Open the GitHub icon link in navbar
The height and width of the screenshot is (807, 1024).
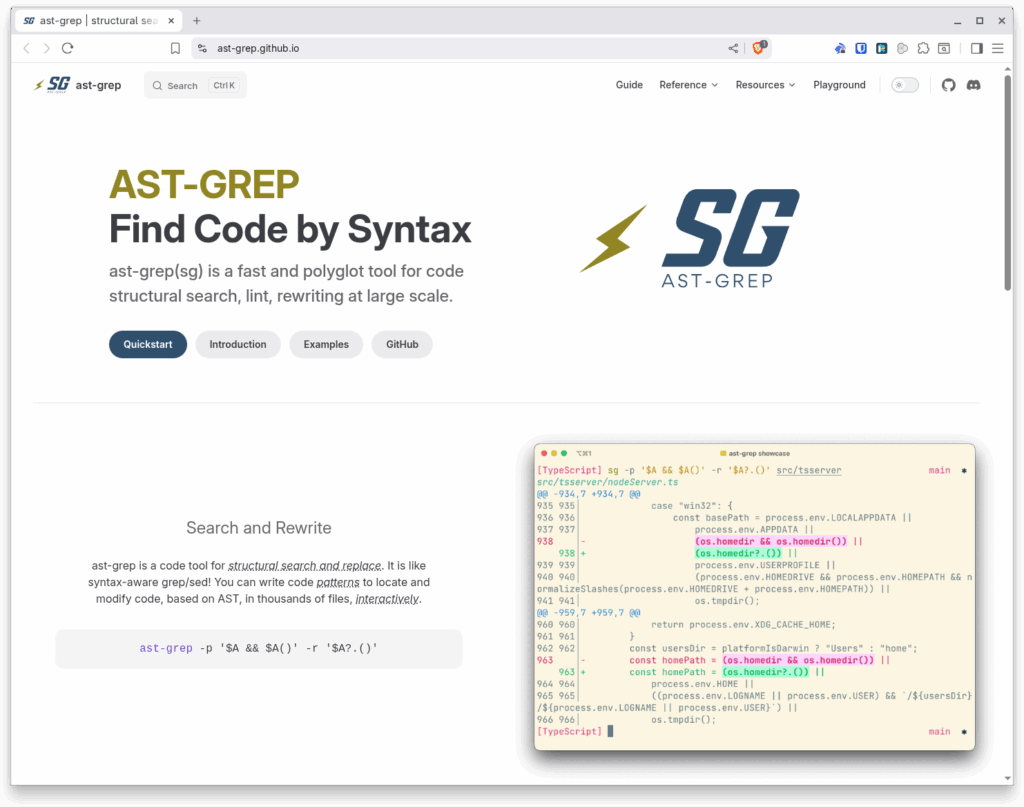pyautogui.click(x=948, y=85)
